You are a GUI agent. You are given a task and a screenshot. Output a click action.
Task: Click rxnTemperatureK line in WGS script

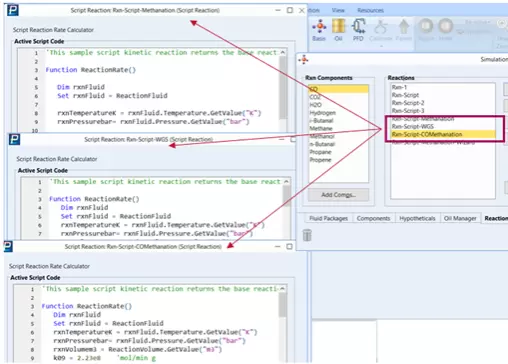[x=162, y=225]
